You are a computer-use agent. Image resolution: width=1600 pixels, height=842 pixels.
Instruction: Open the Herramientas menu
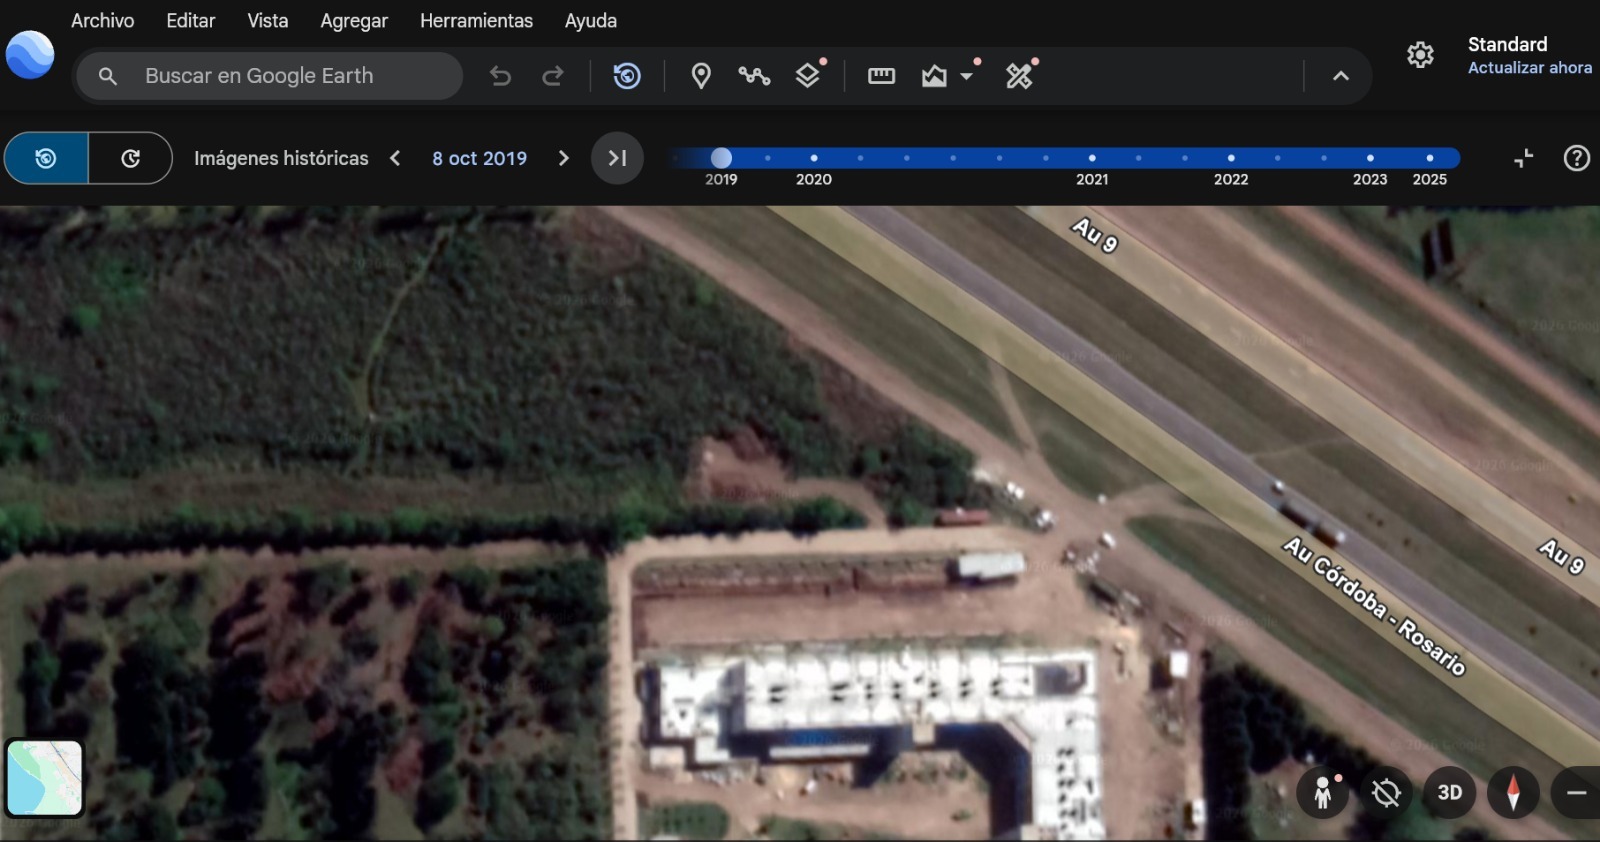click(476, 20)
